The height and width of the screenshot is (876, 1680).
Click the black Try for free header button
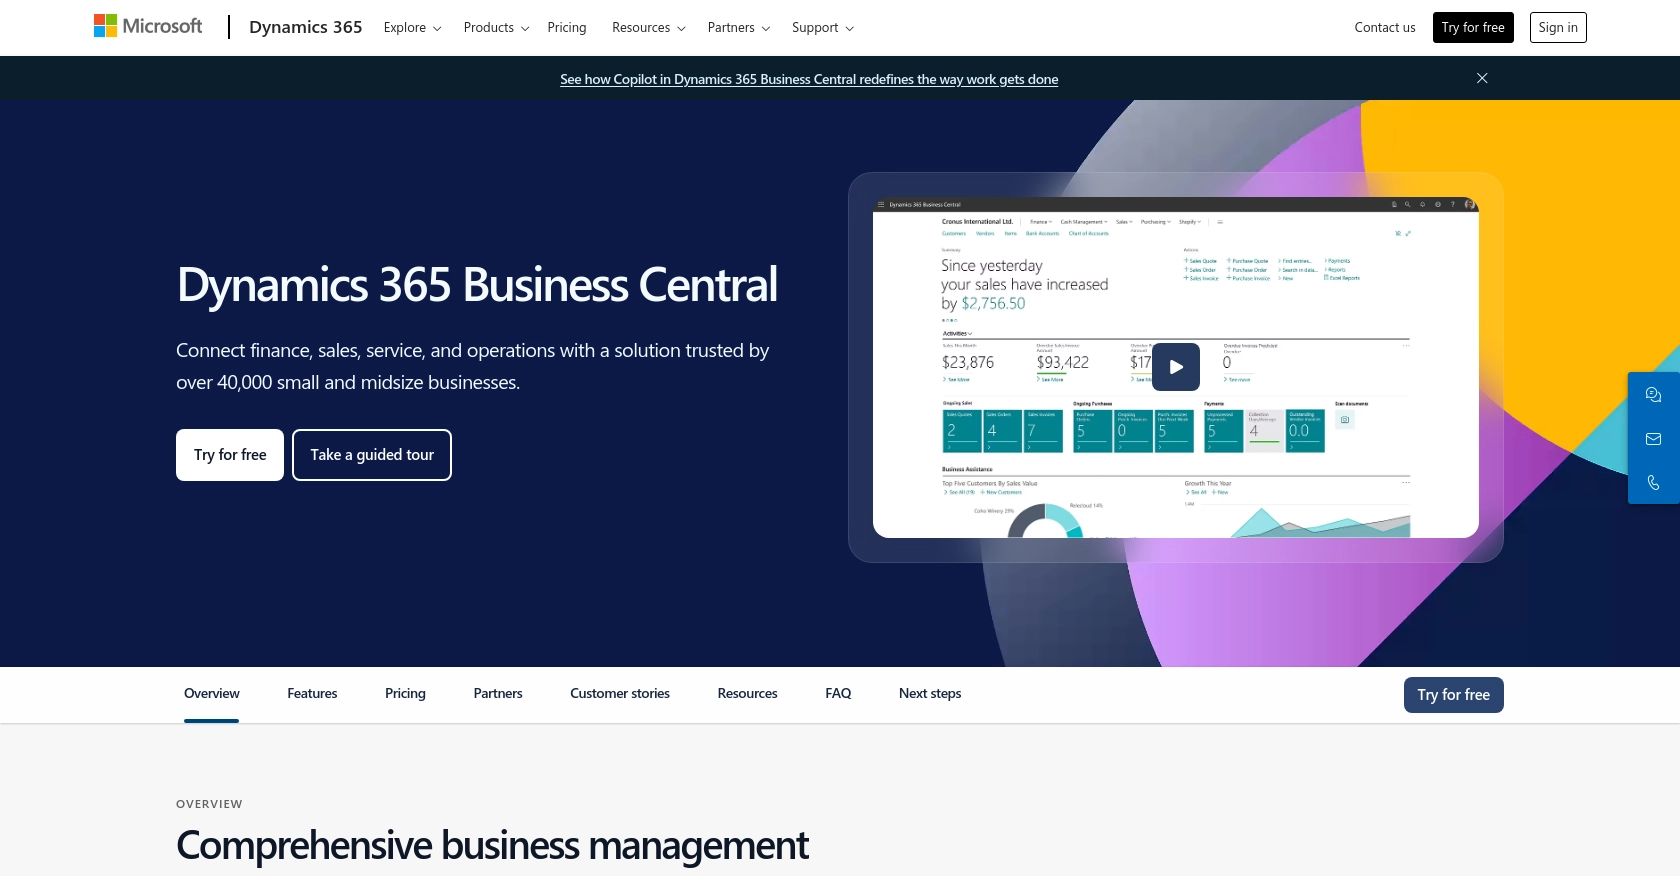coord(1473,28)
